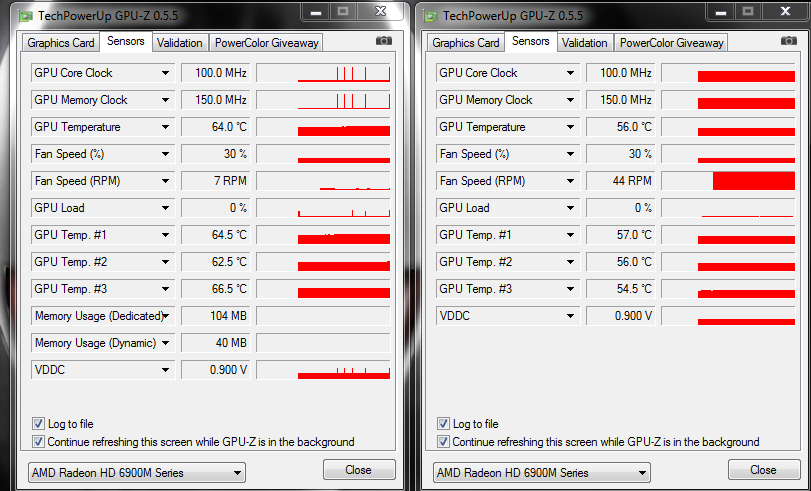The height and width of the screenshot is (491, 811).
Task: Click camera screenshot icon in left GPU-Z window
Action: (x=384, y=41)
